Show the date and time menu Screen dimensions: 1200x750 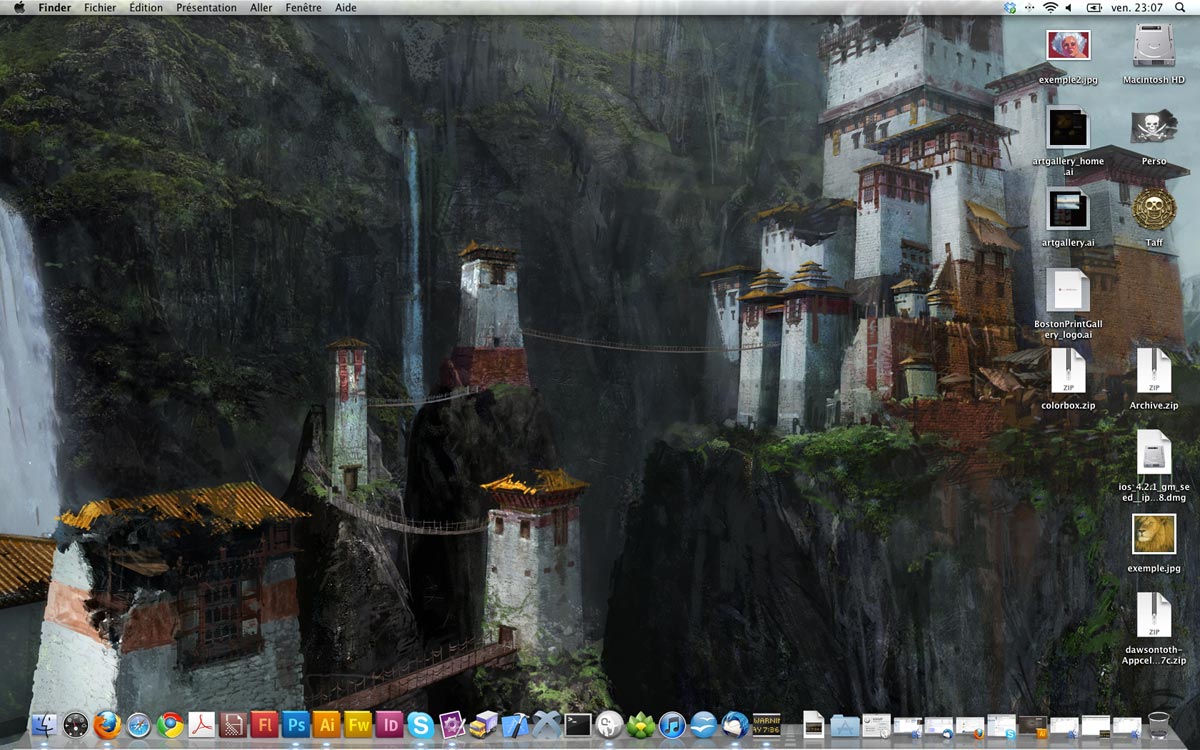pos(1137,8)
